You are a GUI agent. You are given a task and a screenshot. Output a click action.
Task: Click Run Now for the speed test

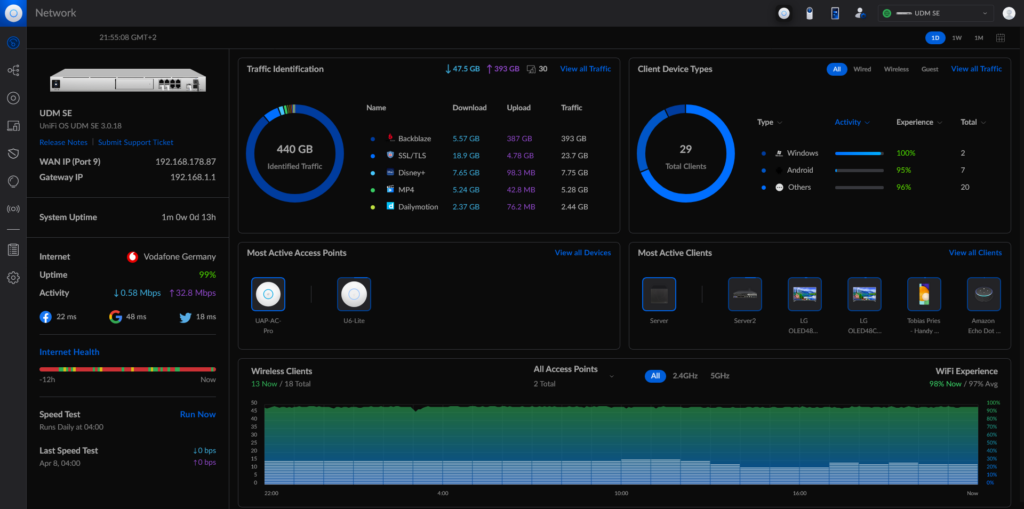tap(198, 414)
